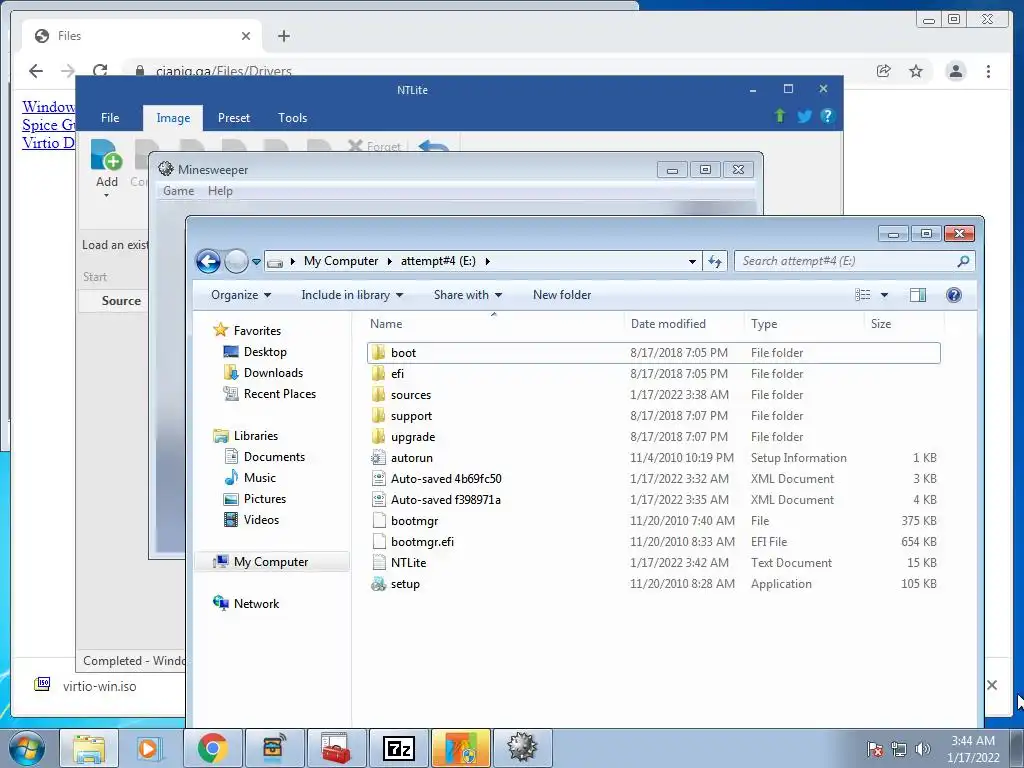
Task: Click the search magnifier icon in Explorer
Action: click(x=963, y=261)
